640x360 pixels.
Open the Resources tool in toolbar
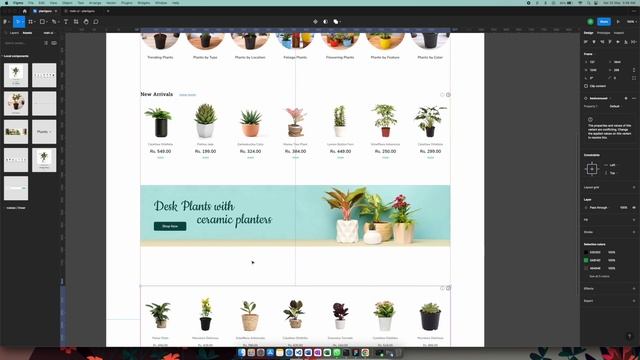pos(76,22)
